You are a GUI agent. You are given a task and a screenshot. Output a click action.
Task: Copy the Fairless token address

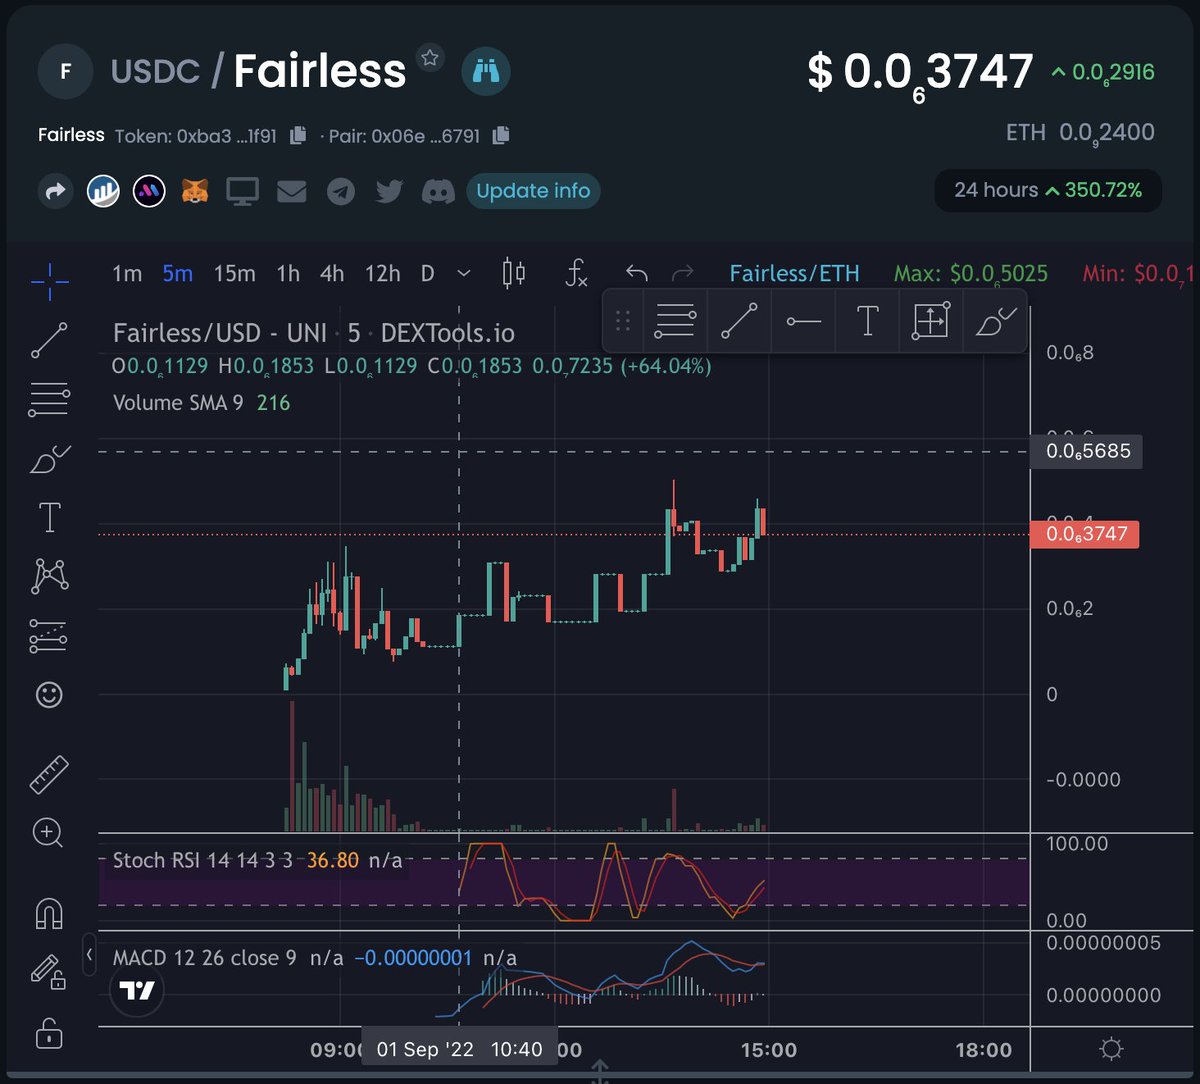point(298,135)
